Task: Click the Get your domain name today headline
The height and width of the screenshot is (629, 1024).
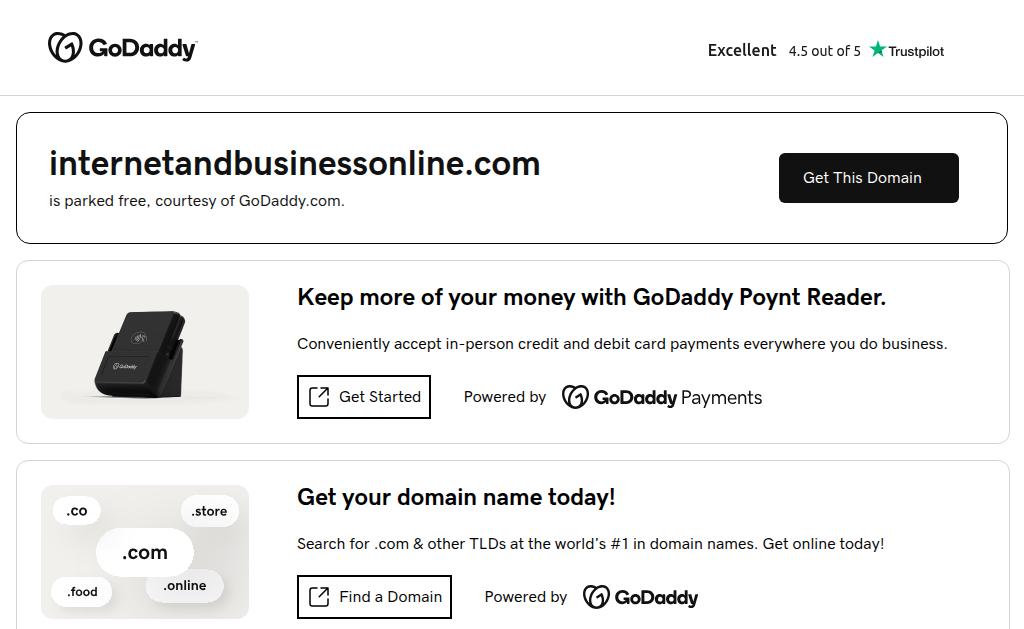Action: pyautogui.click(x=456, y=497)
